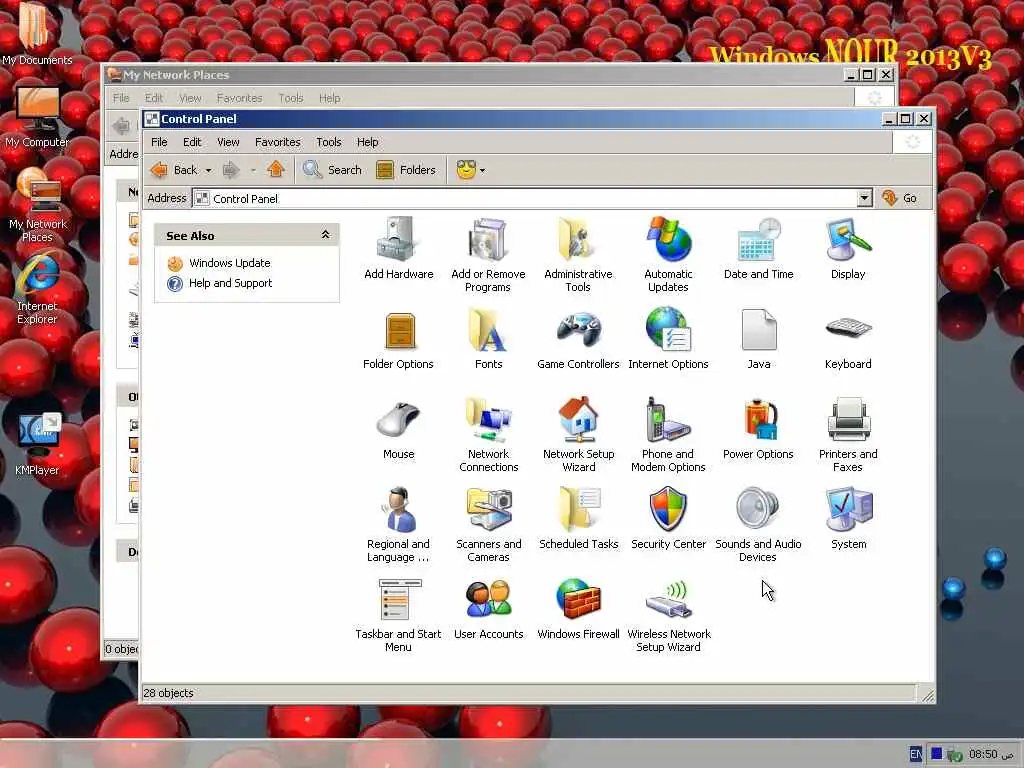Open Power Options
The image size is (1024, 768).
pos(758,430)
